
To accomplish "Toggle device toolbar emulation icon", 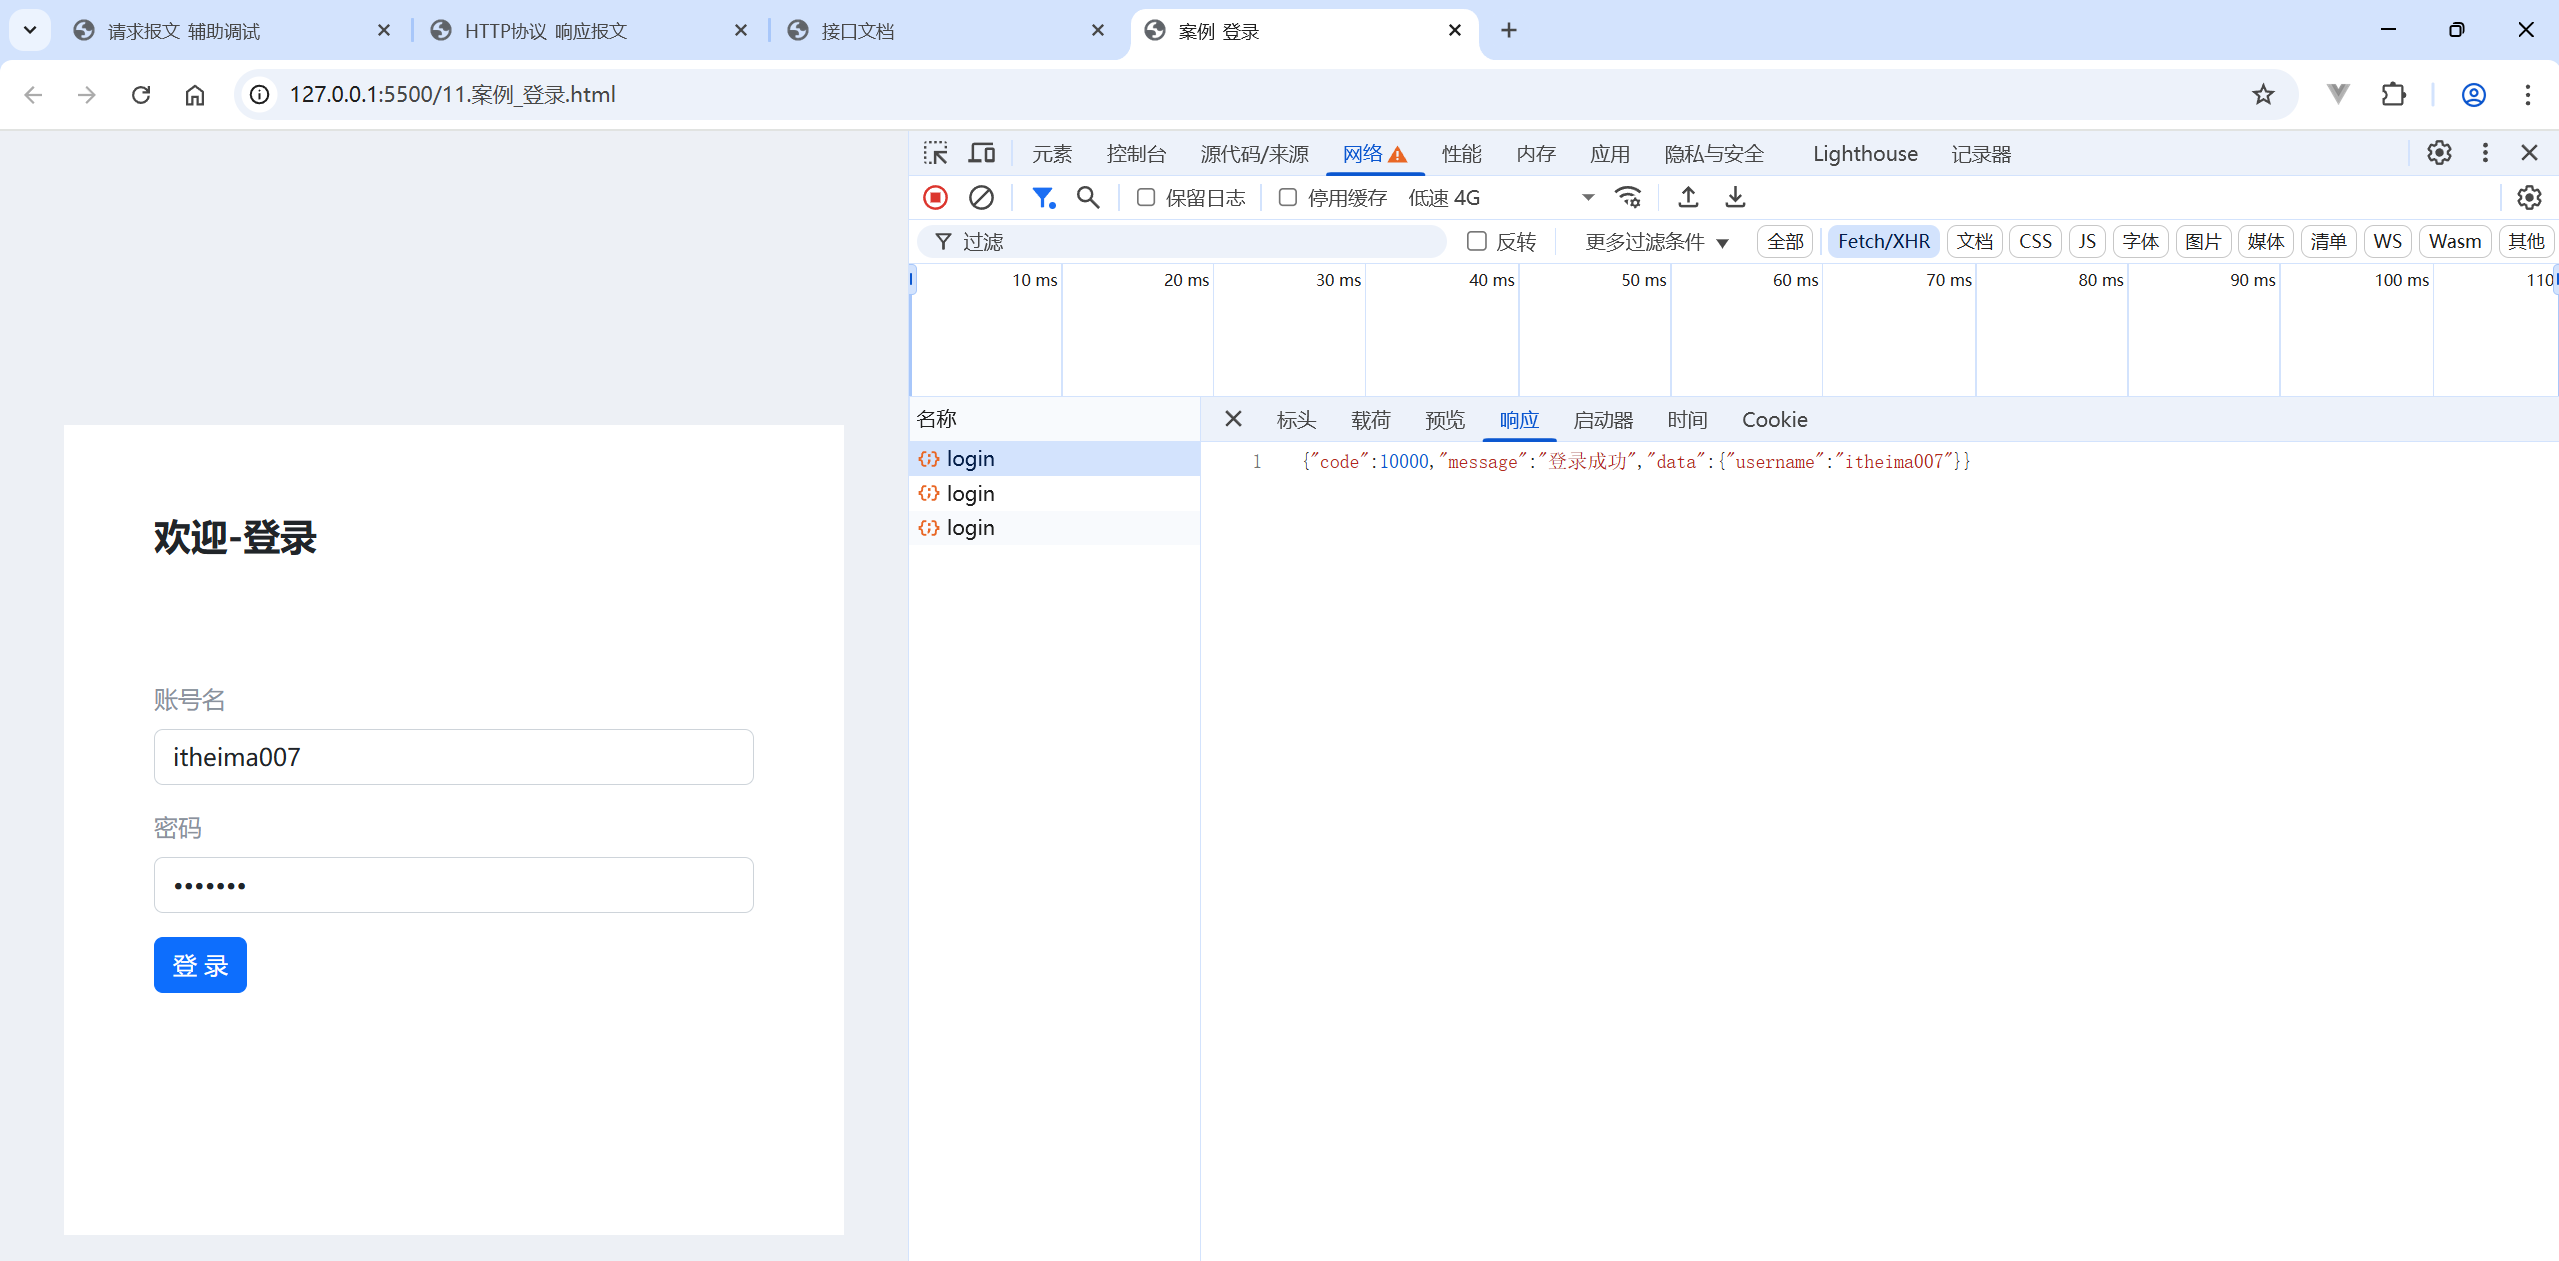I will [x=981, y=153].
